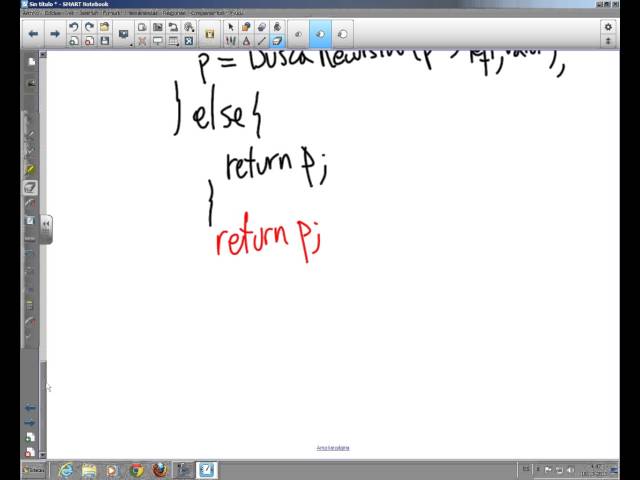Open toolbar customization gear
Screen dimensions: 640x480
click(x=609, y=28)
